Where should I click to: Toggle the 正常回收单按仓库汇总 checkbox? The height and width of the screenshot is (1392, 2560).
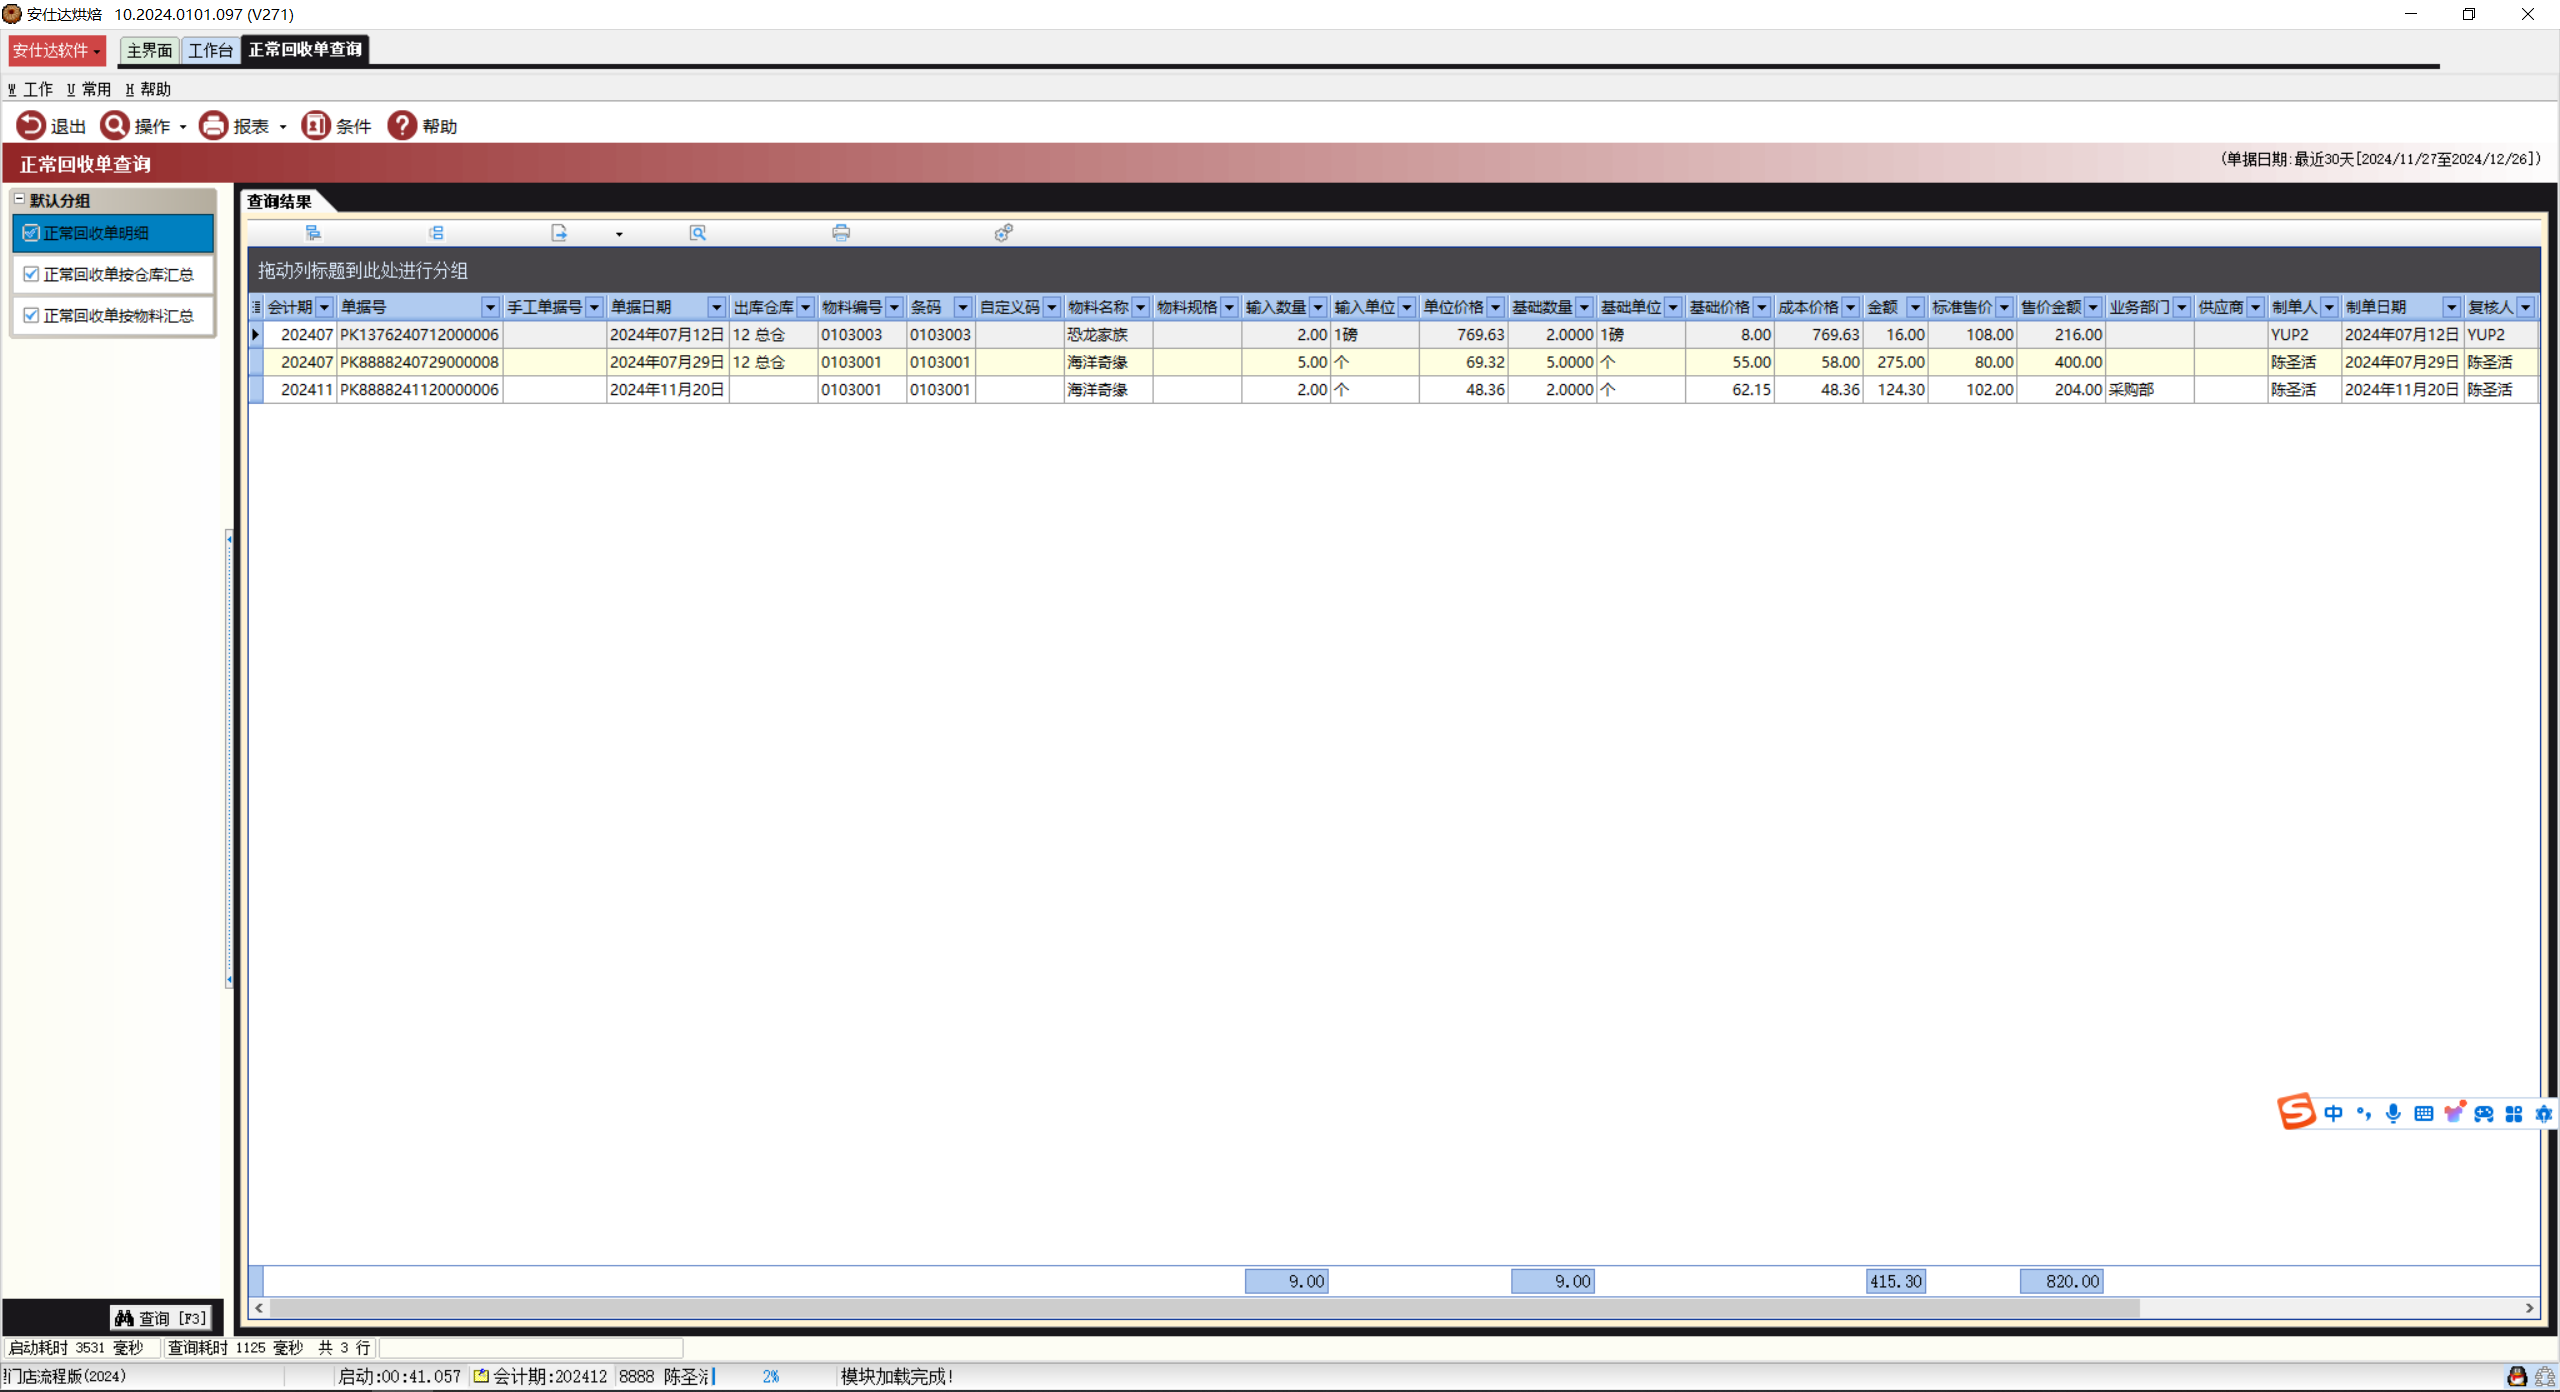[31, 274]
